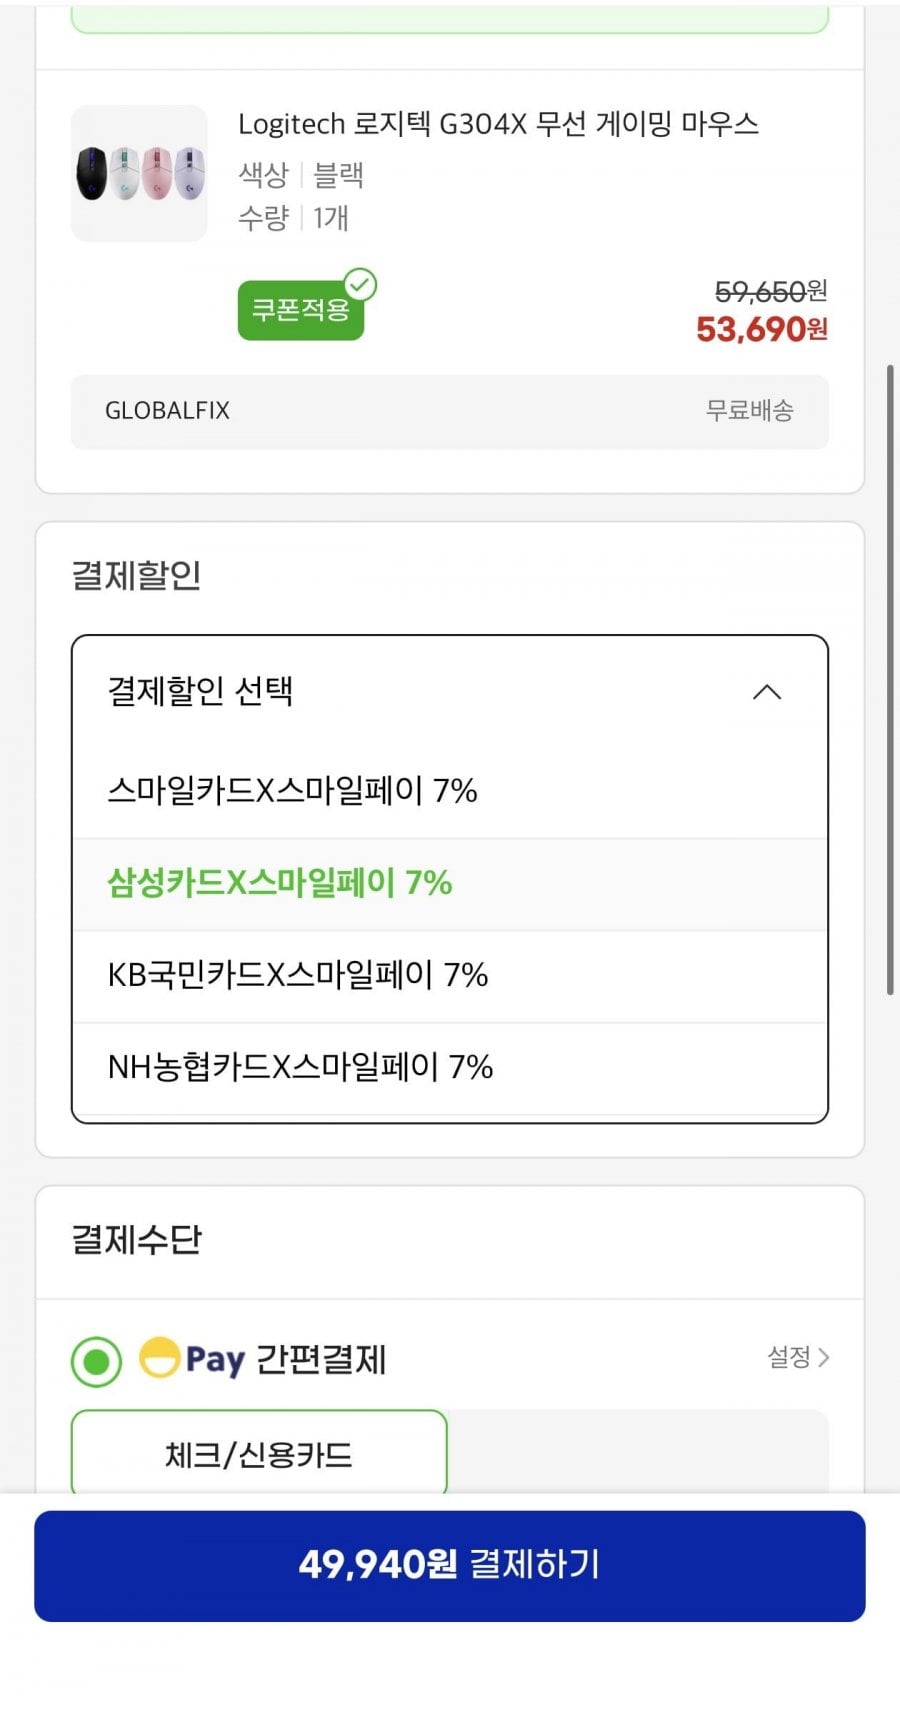Select 스마일카드X스마일페이 7% discount option
Screen dimensions: 900x1712
point(292,791)
